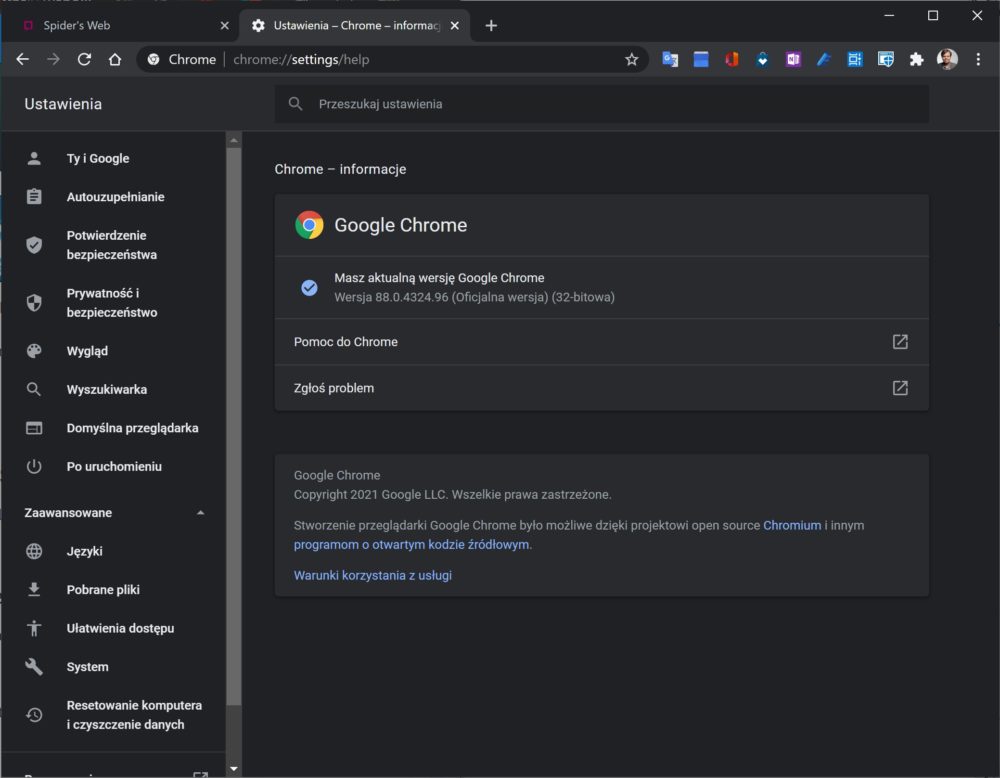1000x778 pixels.
Task: Click the dark blue padlock extension icon
Action: pyautogui.click(x=762, y=59)
